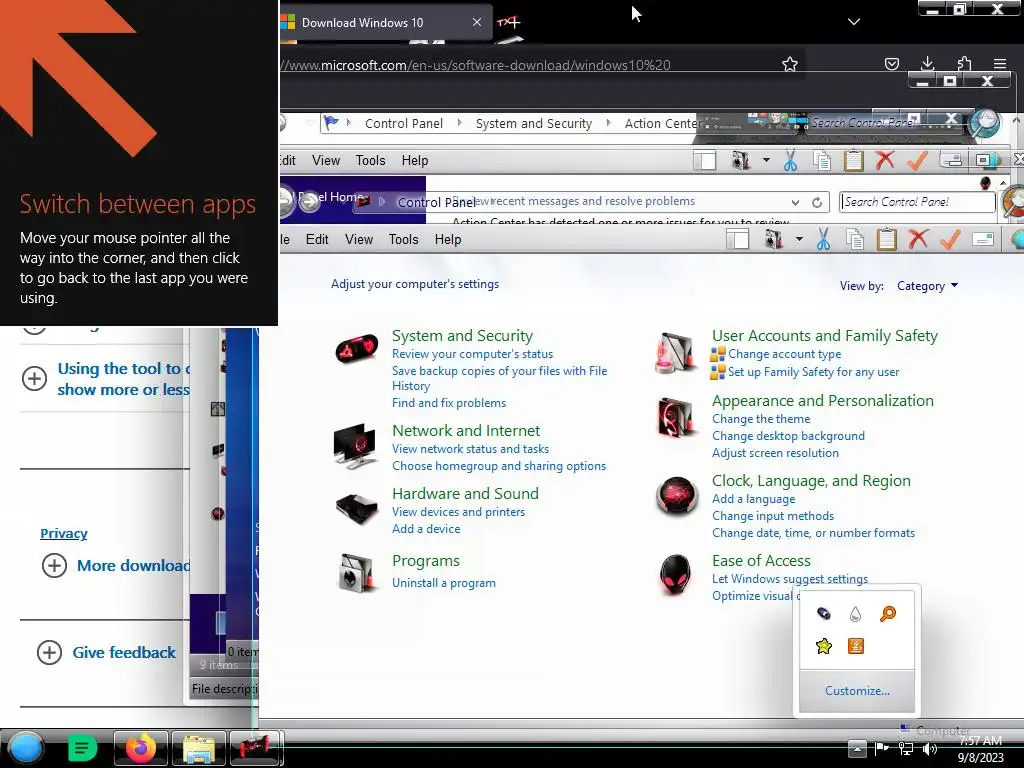Open Action Center flag in system tray
The width and height of the screenshot is (1024, 768).
(882, 748)
